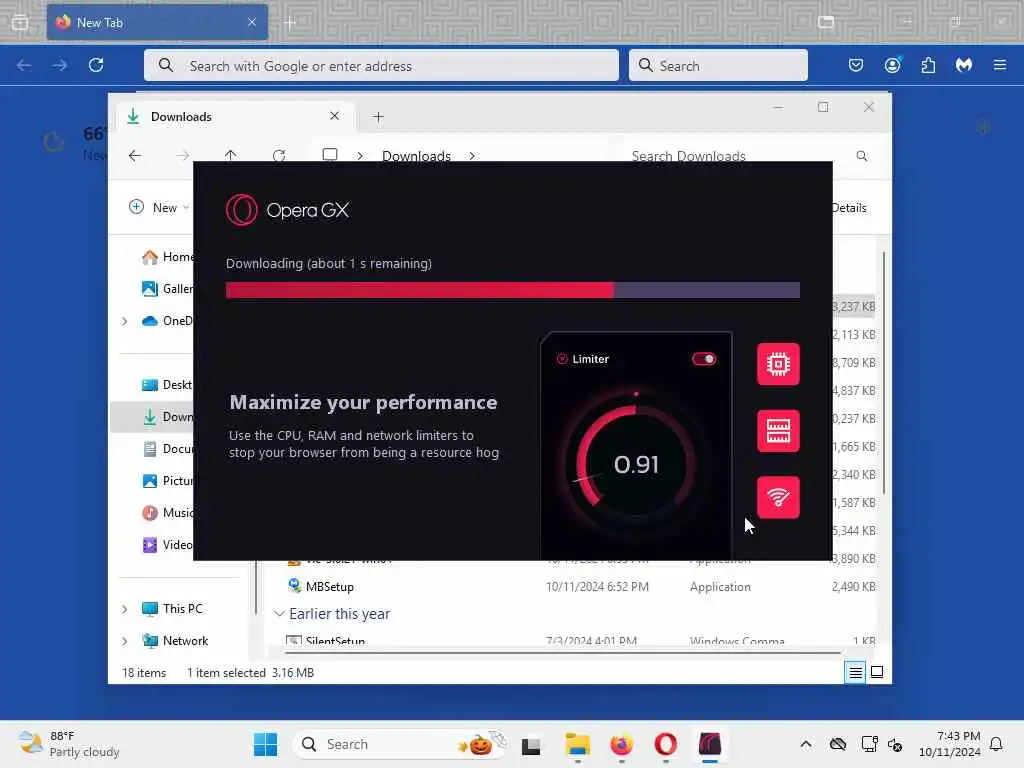Add a new File Explorer tab
1024x768 pixels.
[378, 117]
